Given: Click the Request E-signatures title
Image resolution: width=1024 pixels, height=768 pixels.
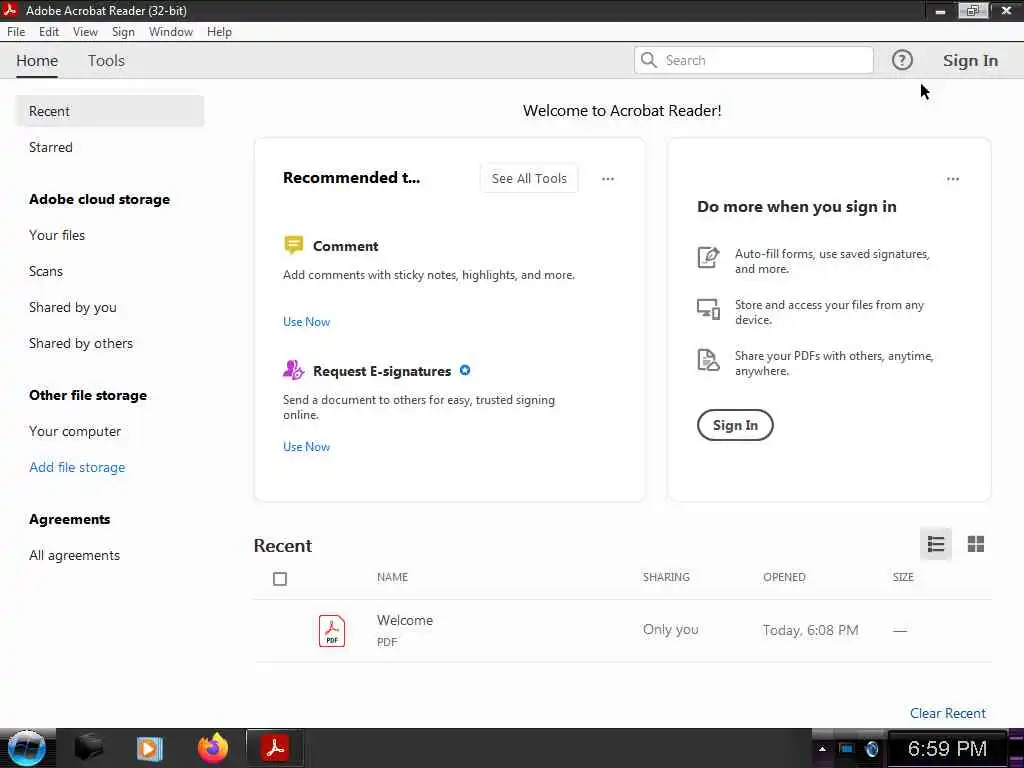Looking at the screenshot, I should pyautogui.click(x=381, y=371).
